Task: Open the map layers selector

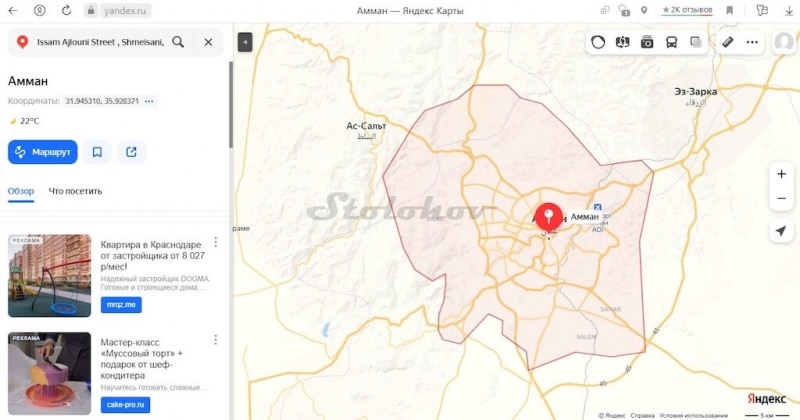Action: point(695,42)
